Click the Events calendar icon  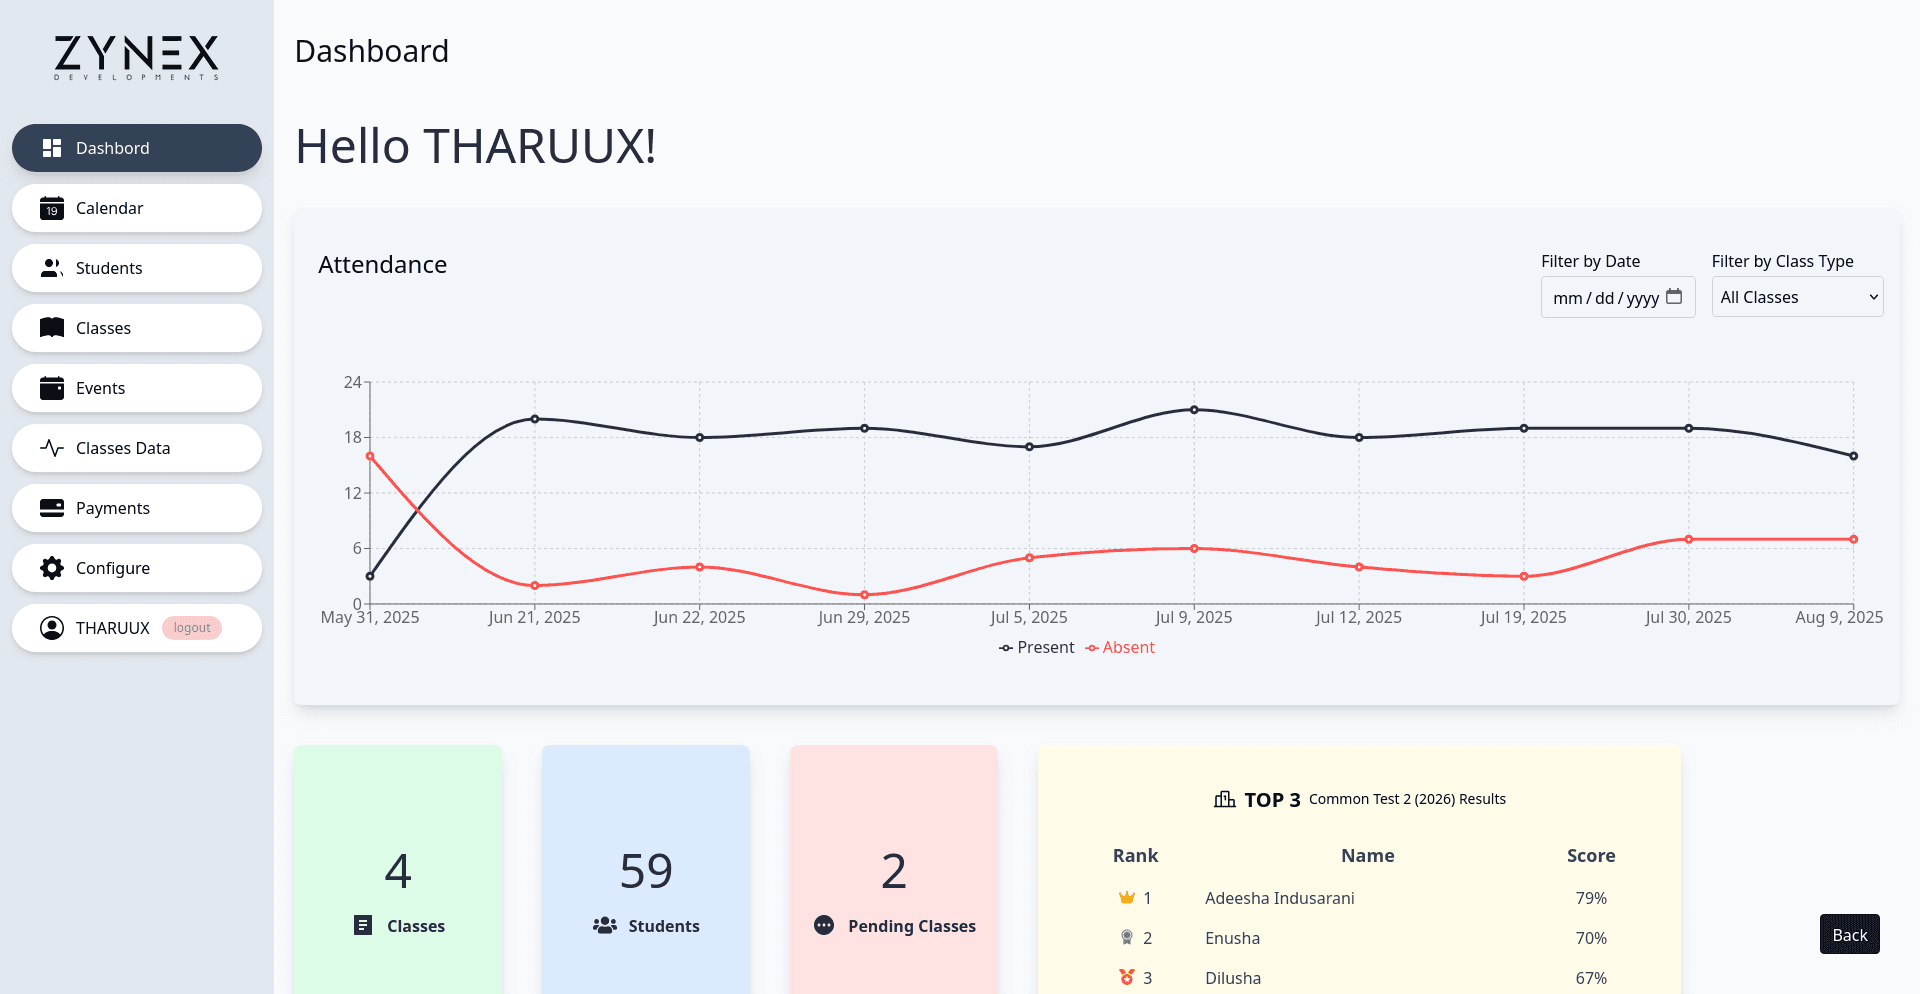click(x=52, y=388)
